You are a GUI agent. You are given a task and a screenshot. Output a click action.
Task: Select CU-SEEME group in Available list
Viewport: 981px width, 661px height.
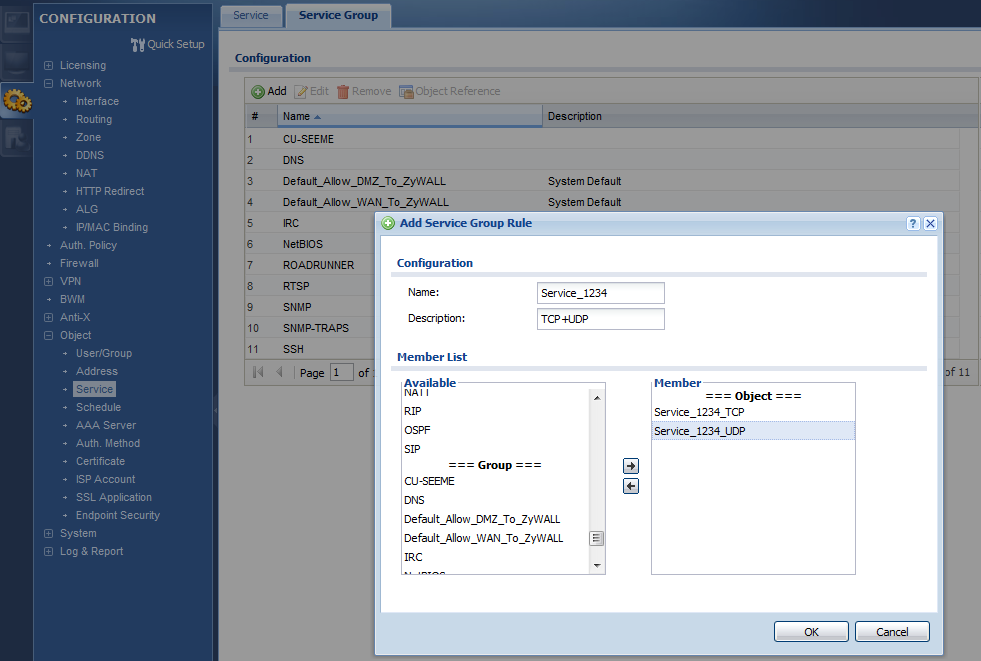[496, 482]
